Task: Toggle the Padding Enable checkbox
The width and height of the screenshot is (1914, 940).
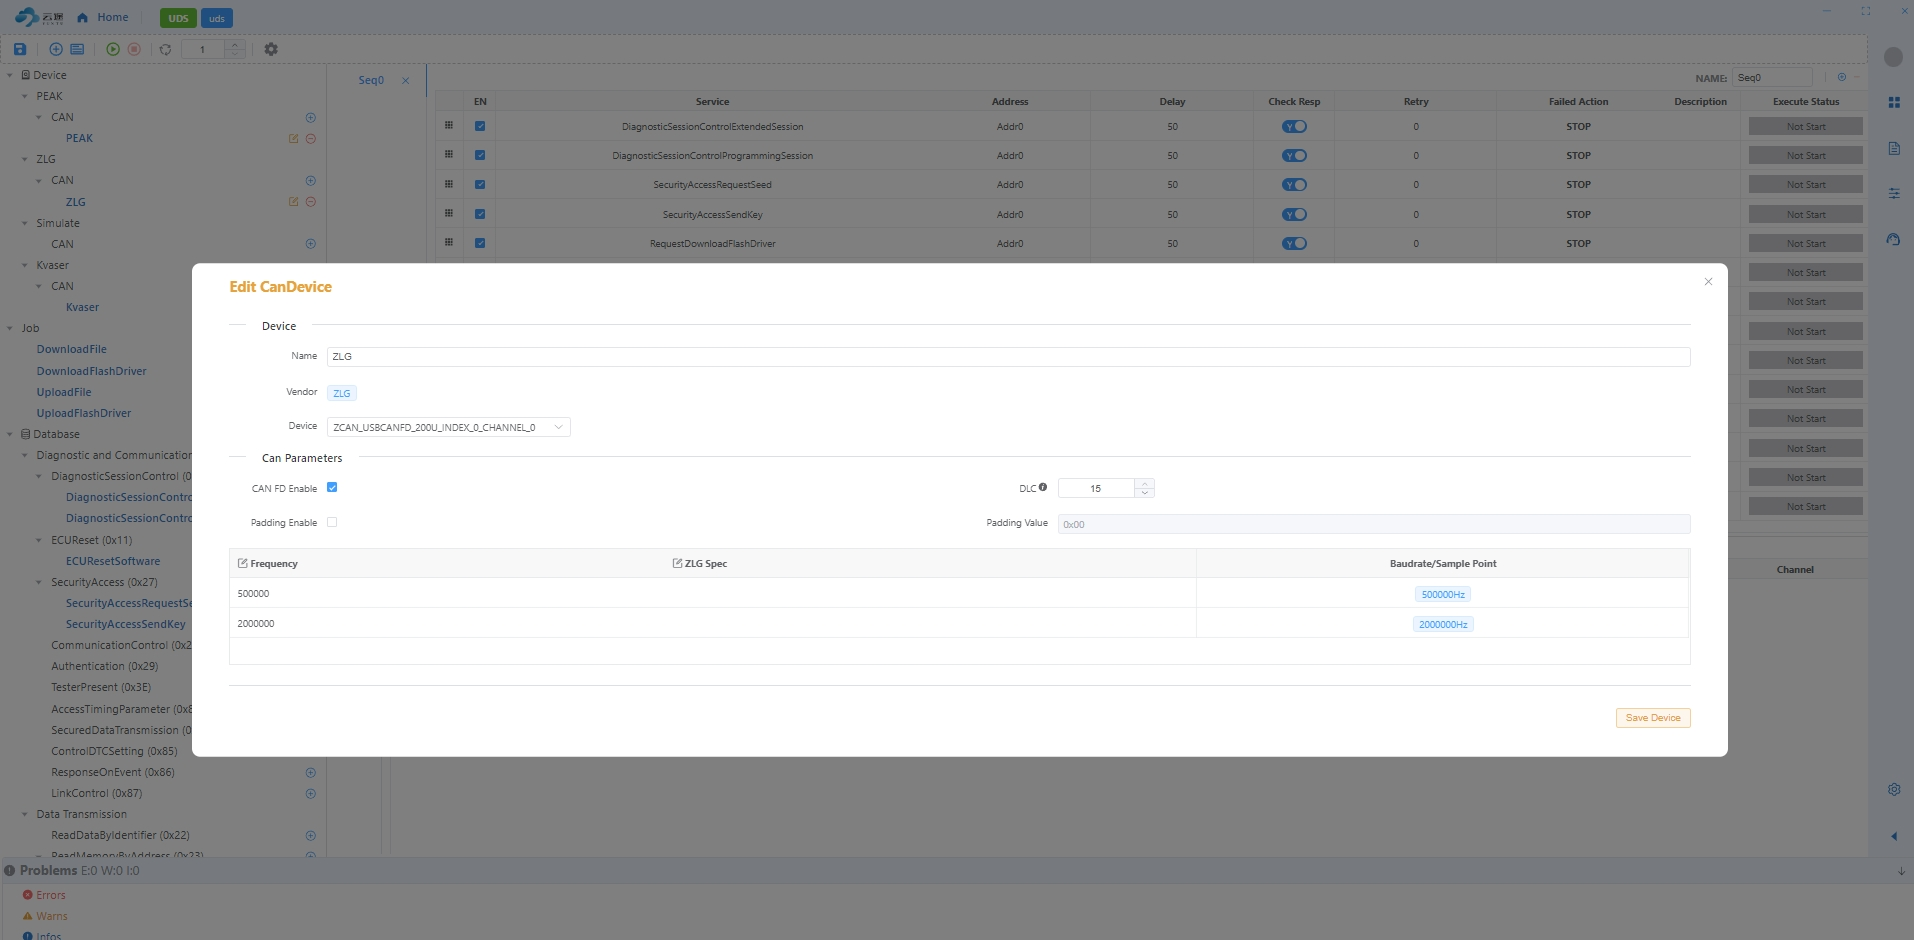Action: (x=332, y=522)
